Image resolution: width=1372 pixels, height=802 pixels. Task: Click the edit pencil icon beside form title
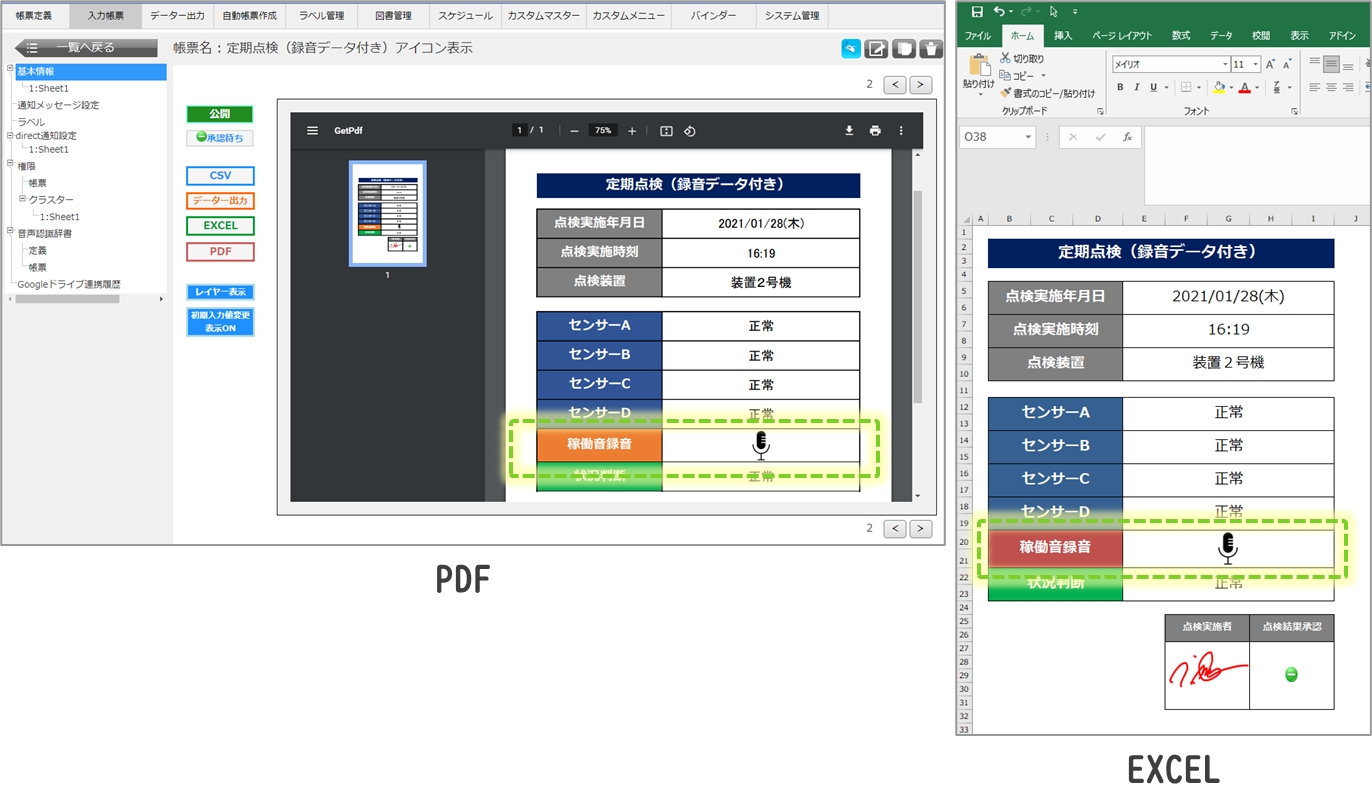[877, 49]
